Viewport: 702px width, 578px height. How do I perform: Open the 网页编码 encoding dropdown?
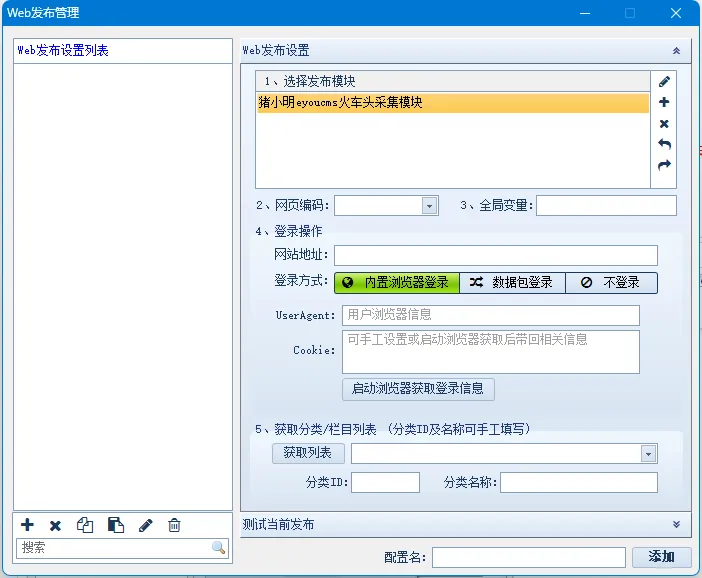click(429, 205)
